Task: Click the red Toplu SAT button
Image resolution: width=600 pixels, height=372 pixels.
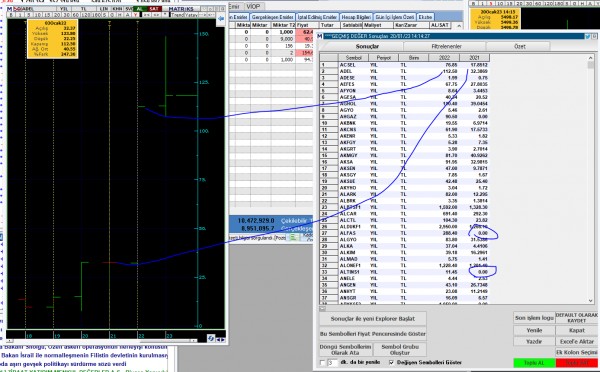Action: [x=577, y=363]
